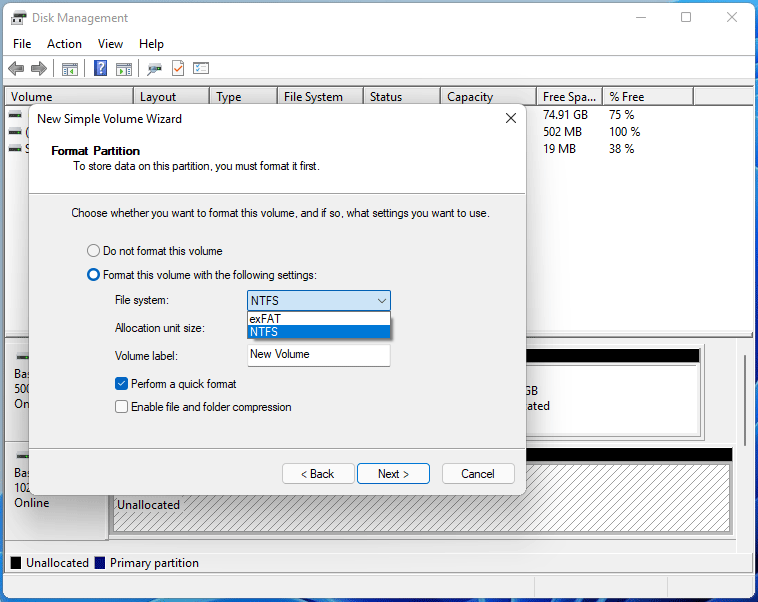Viewport: 758px width, 602px height.
Task: Click the Volume label text field
Action: pyautogui.click(x=319, y=355)
